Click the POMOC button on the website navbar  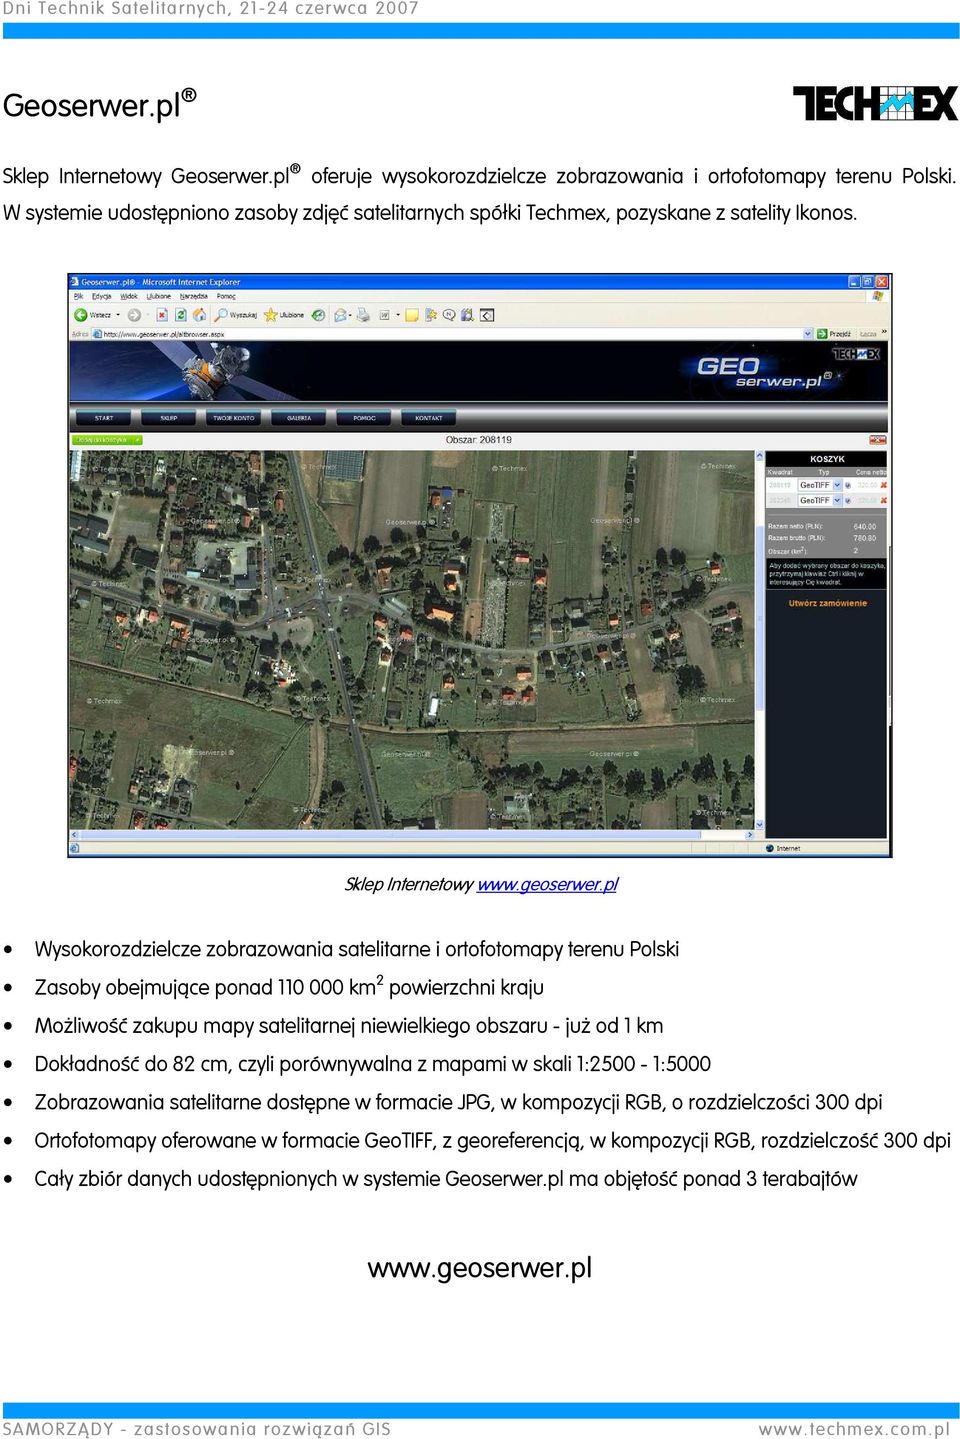point(364,418)
